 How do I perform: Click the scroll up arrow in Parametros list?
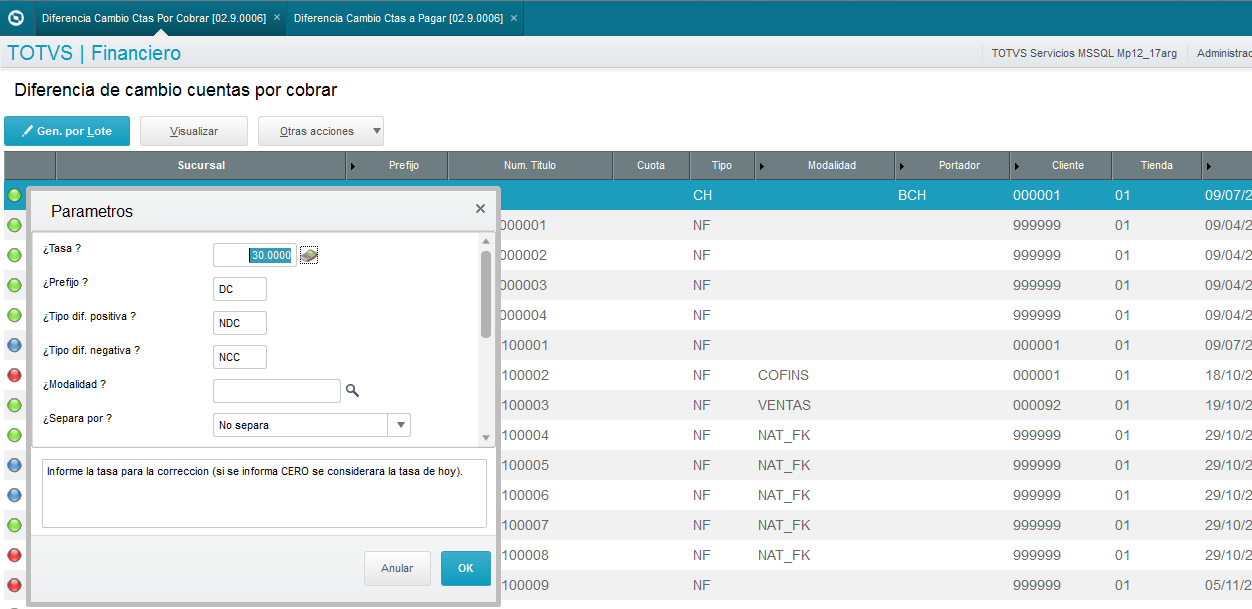click(486, 241)
